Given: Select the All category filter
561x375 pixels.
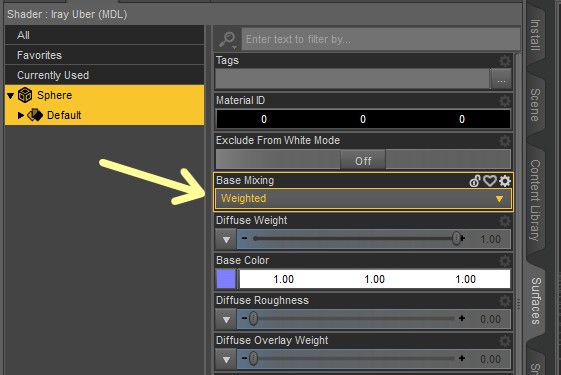Looking at the screenshot, I should pyautogui.click(x=104, y=35).
